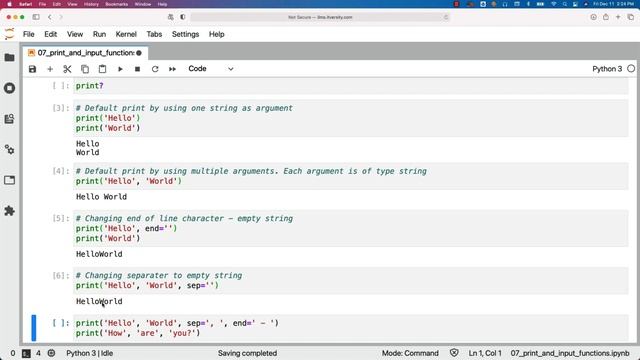Click the last cell with sep and end
The image size is (640, 360).
351,328
